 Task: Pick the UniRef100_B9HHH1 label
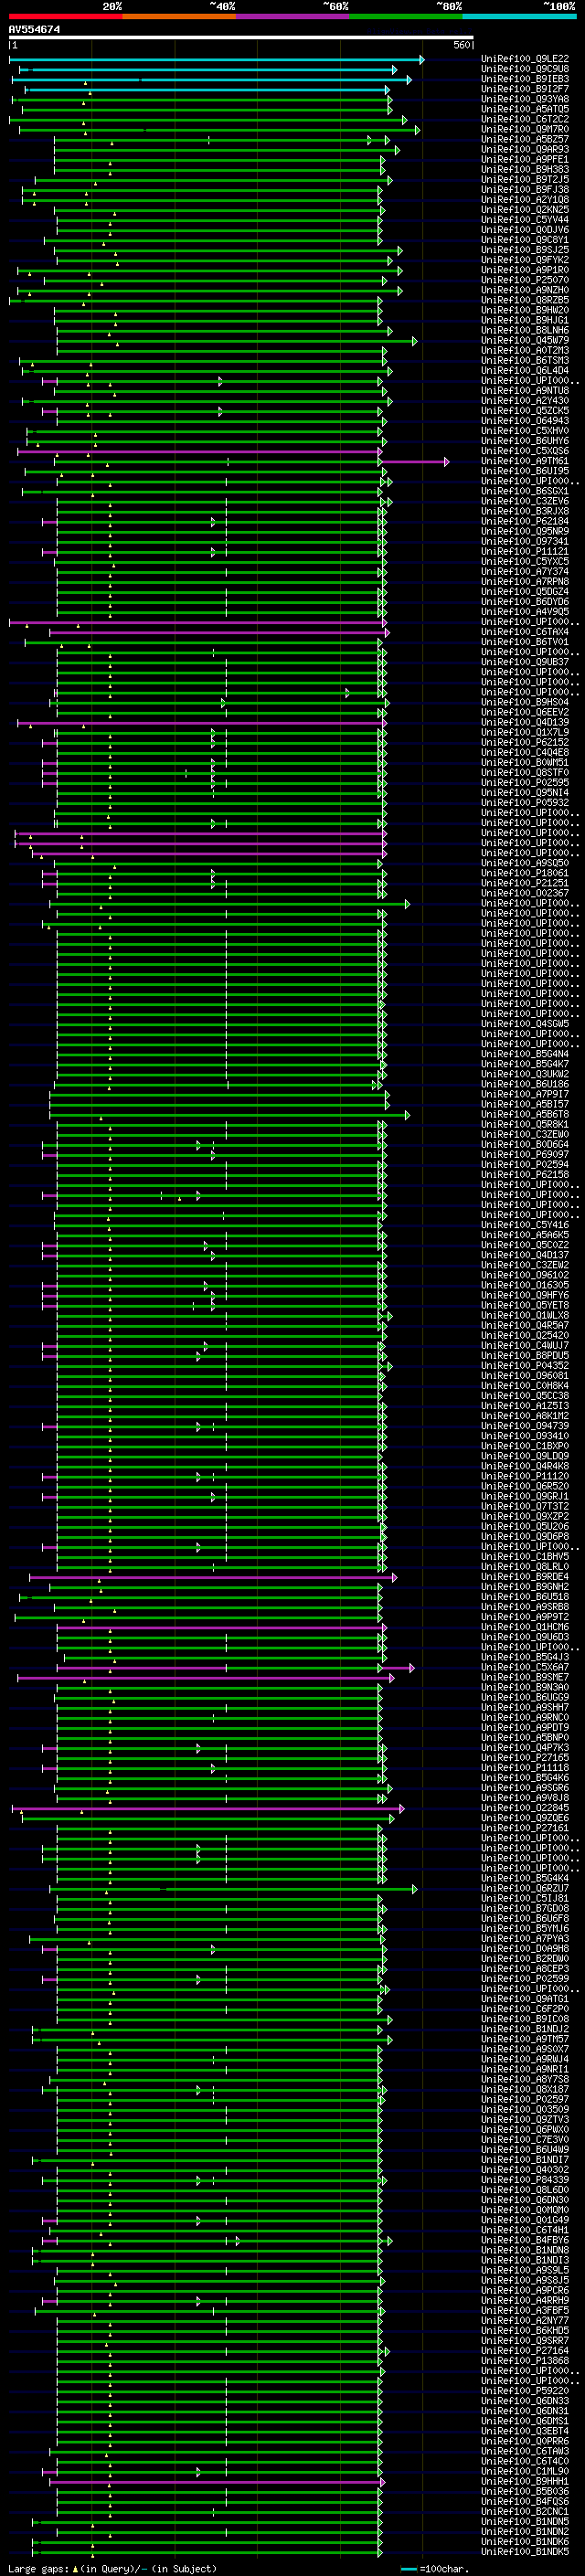click(x=525, y=2481)
